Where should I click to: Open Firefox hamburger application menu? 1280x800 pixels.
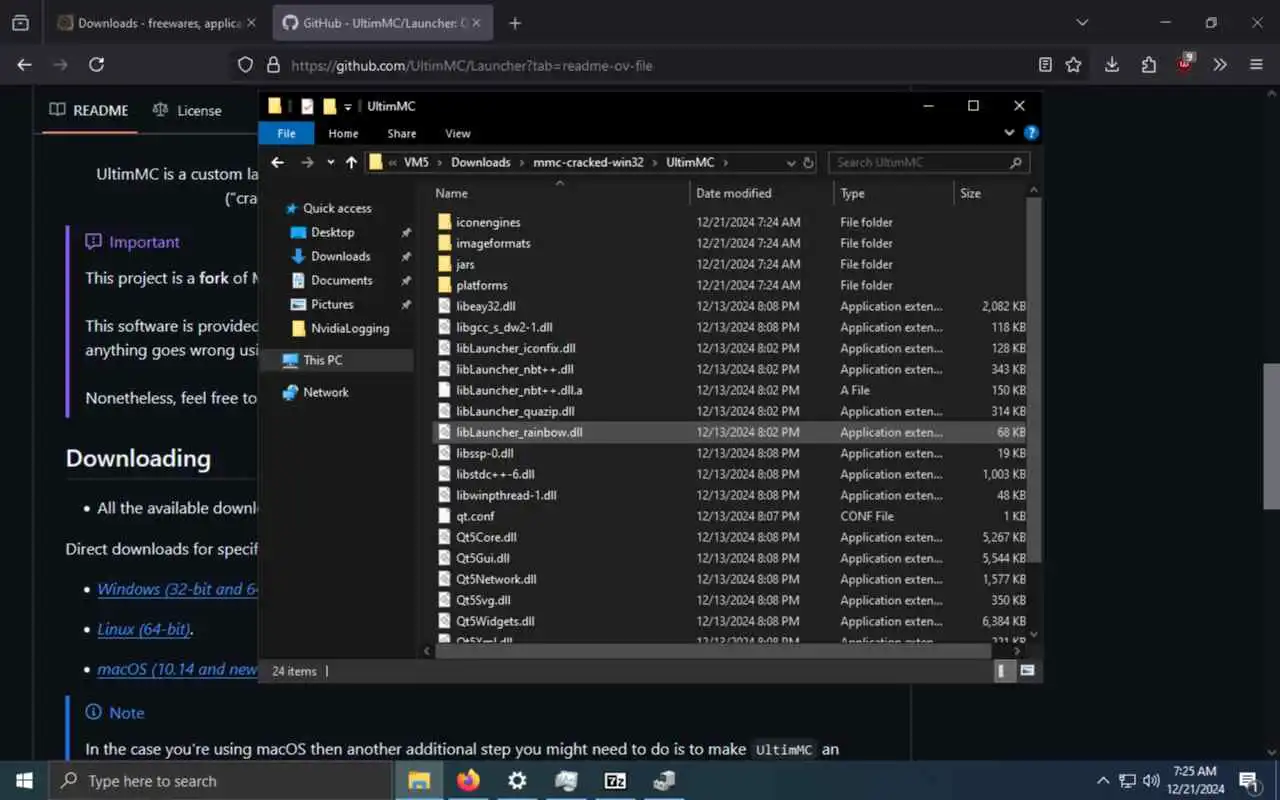[1256, 65]
